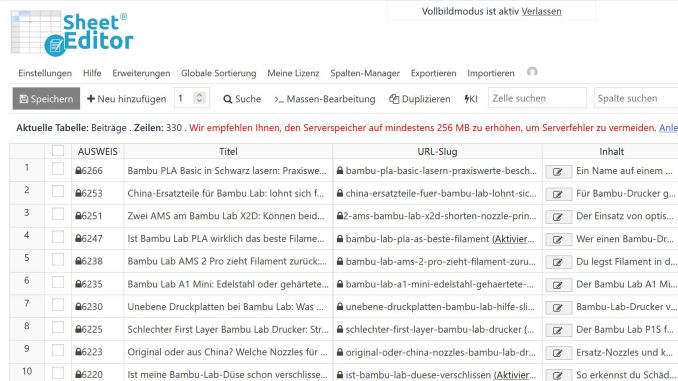Tick checkbox for row 7 (6230)
This screenshot has width=678, height=381.
(x=58, y=305)
